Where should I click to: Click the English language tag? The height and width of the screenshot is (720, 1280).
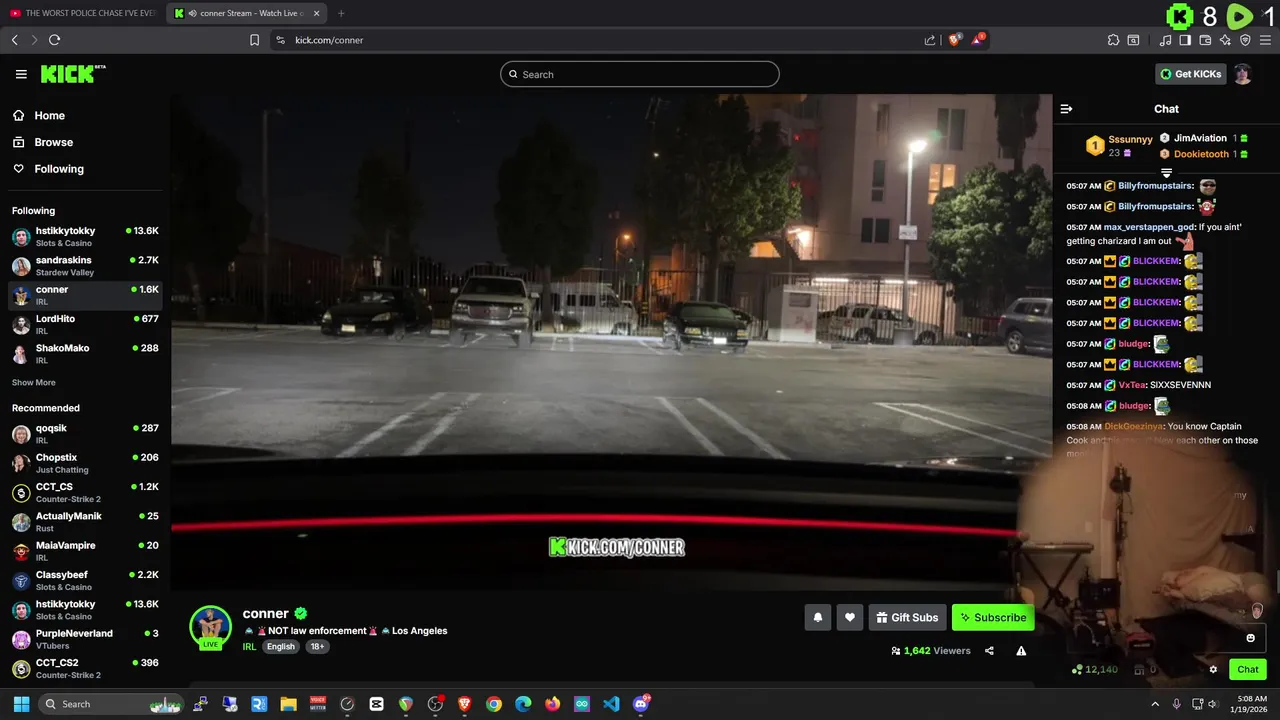(x=281, y=647)
